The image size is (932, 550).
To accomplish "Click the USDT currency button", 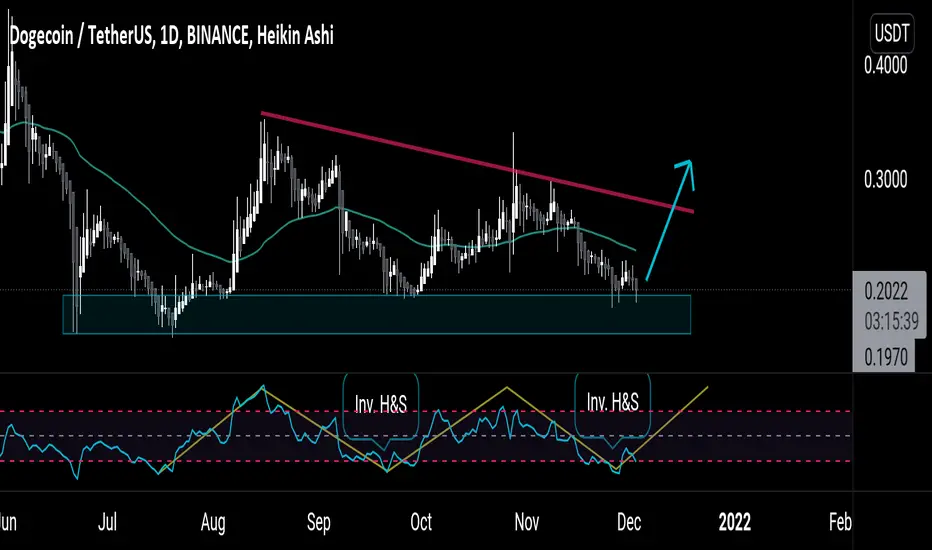I will pyautogui.click(x=891, y=33).
